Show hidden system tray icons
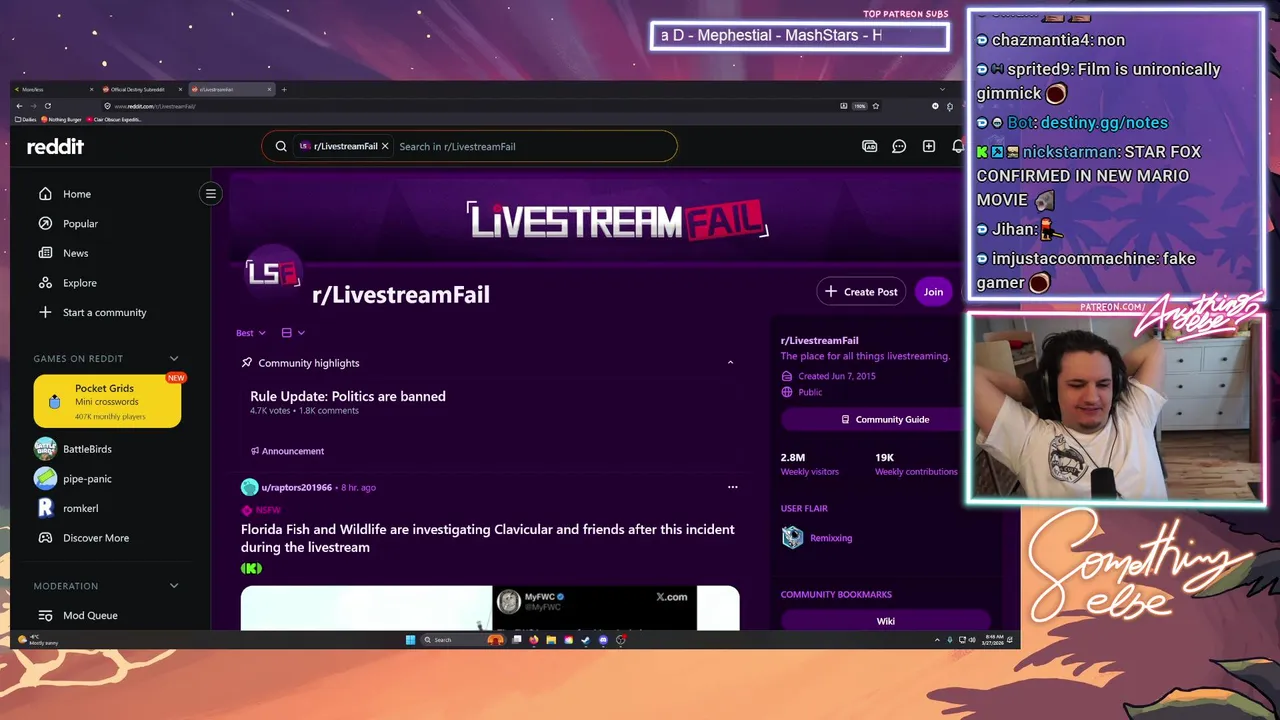Image resolution: width=1280 pixels, height=720 pixels. (x=937, y=640)
